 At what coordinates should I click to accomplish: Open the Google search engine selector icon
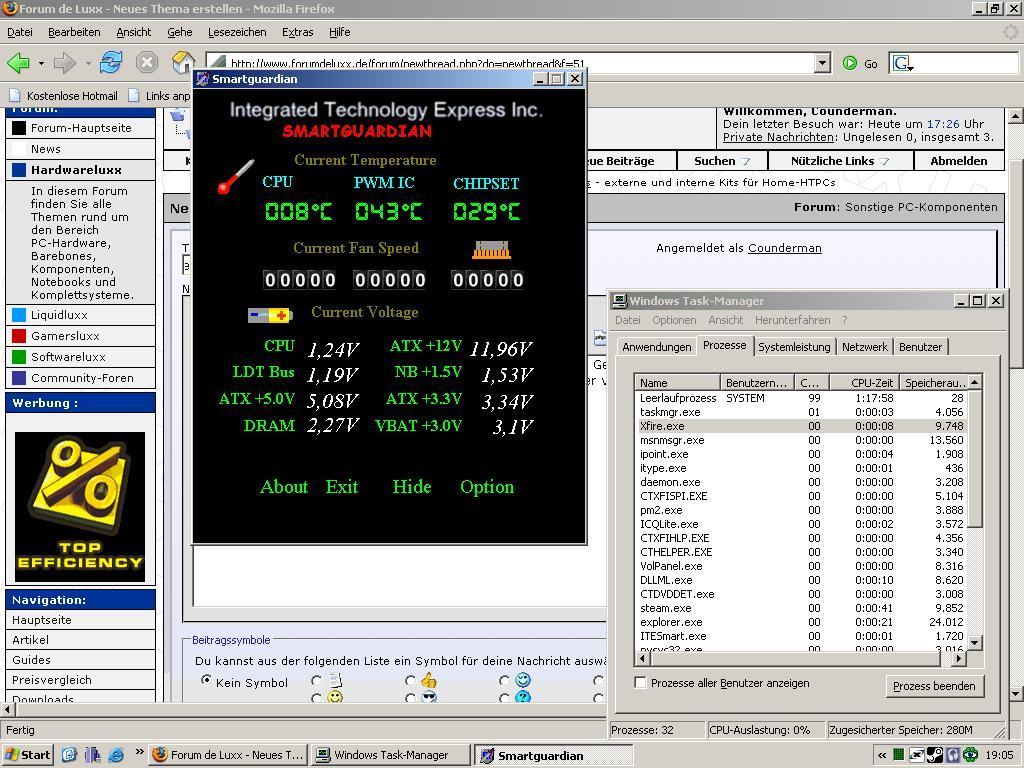point(903,63)
